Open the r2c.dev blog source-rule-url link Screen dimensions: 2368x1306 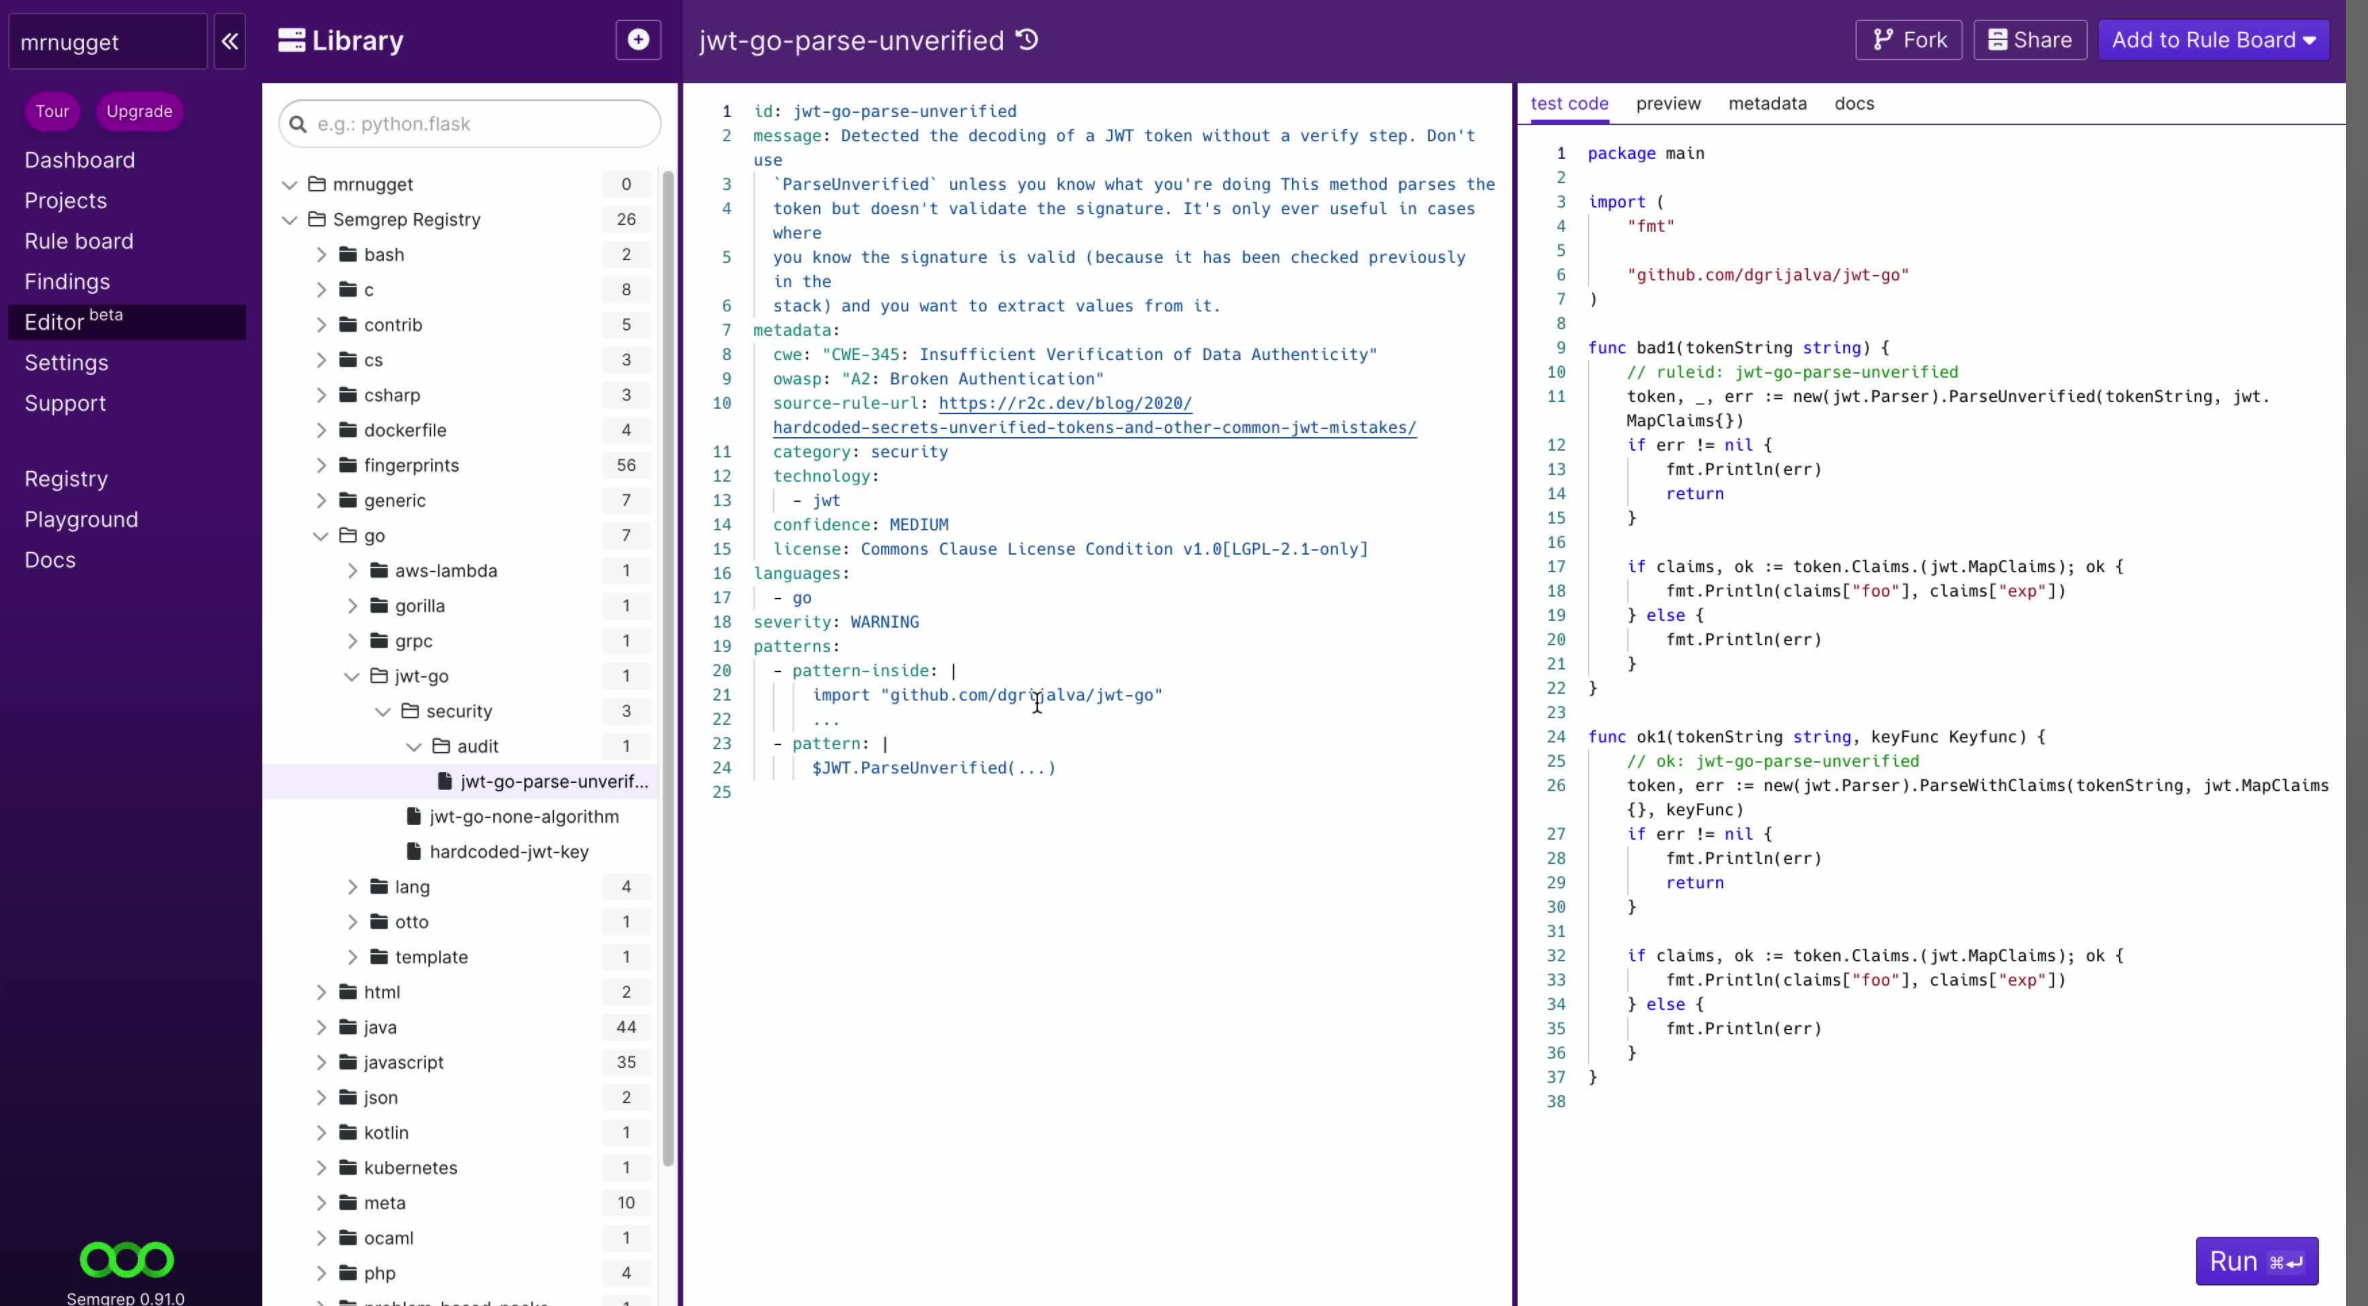pyautogui.click(x=1064, y=403)
